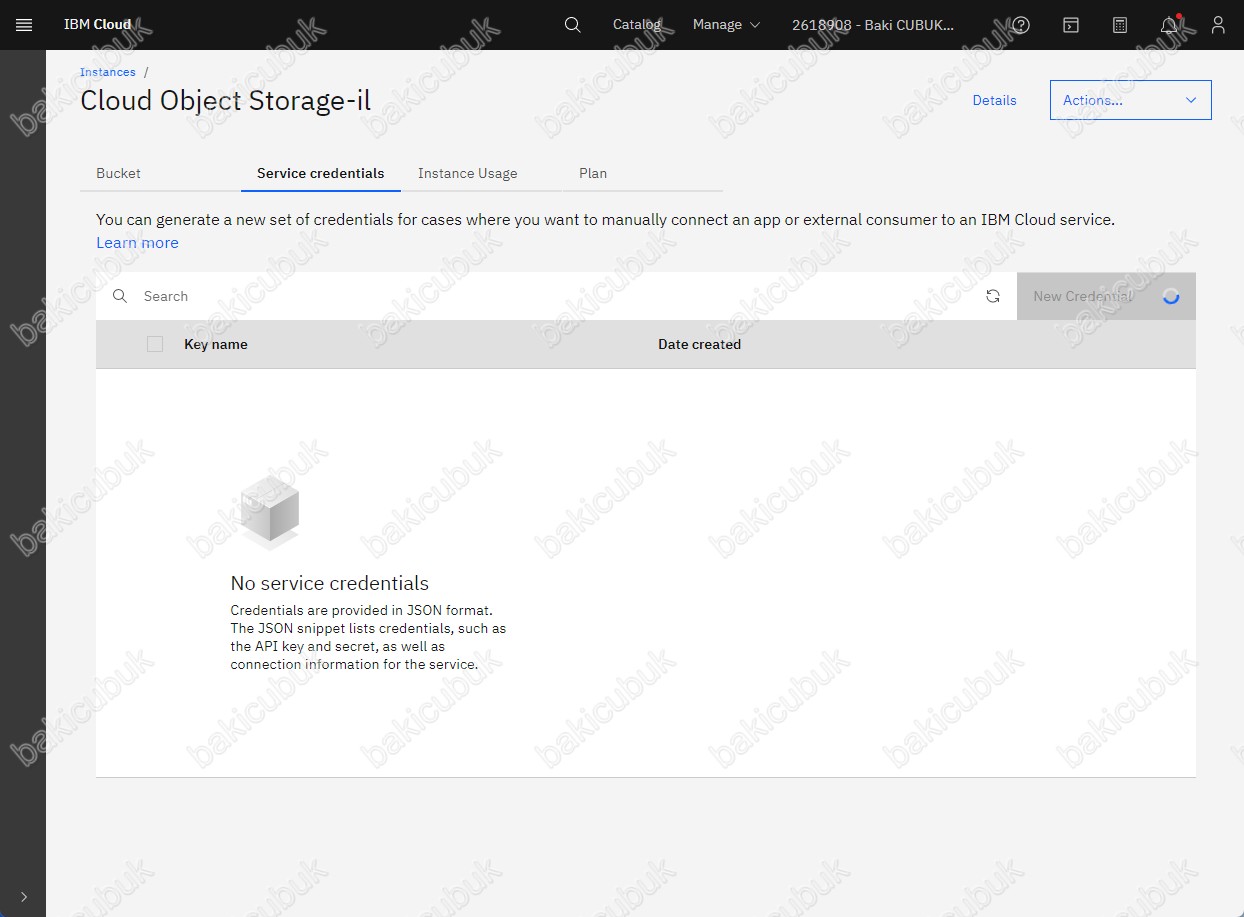Open account switcher 2618908 - Baki CUBUK
This screenshot has height=917, width=1244.
coord(873,25)
